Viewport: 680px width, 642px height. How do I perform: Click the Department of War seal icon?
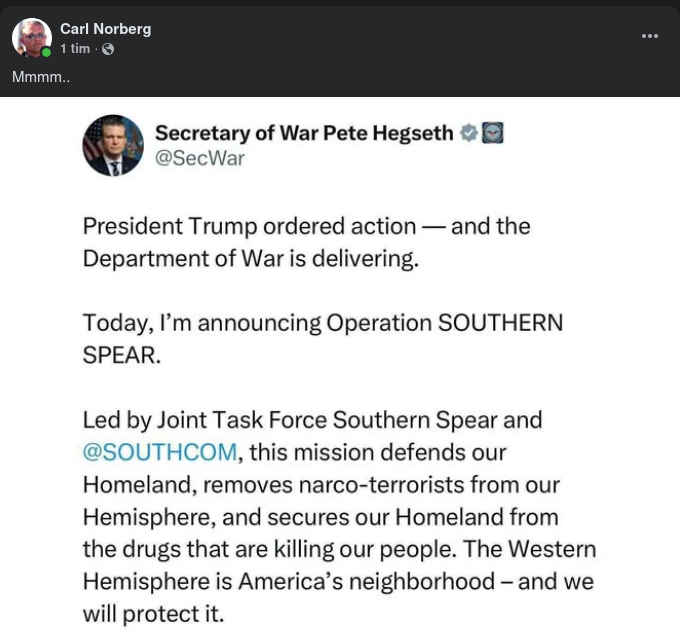(x=492, y=133)
